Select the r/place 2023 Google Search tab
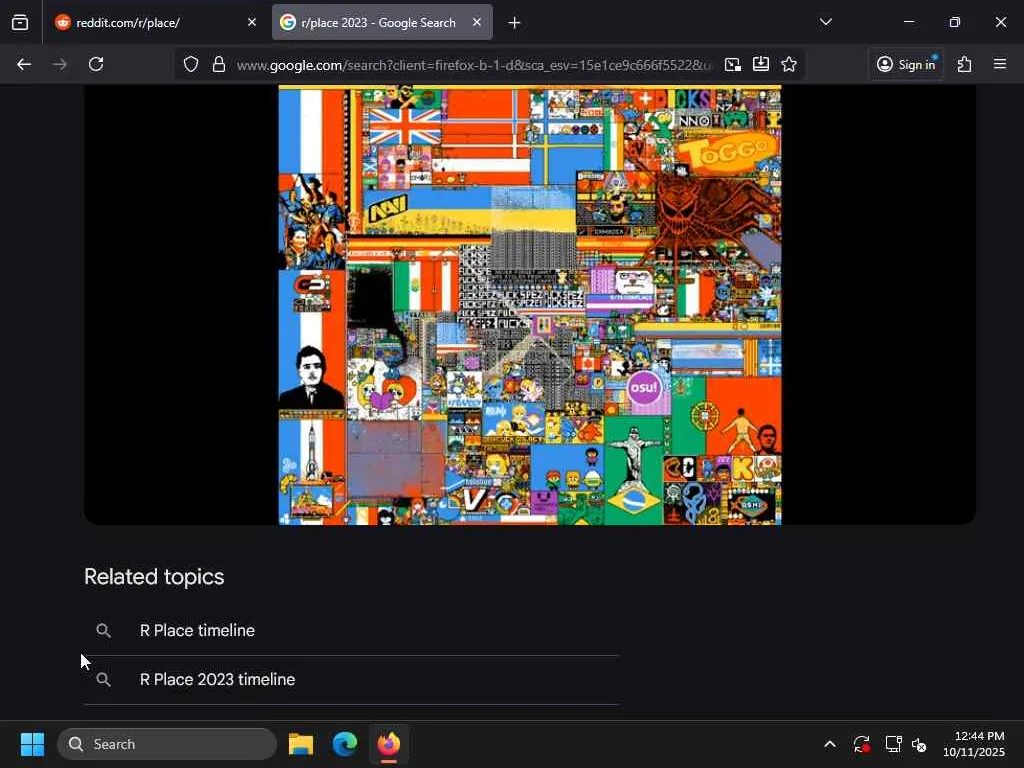This screenshot has height=768, width=1024. coord(382,22)
